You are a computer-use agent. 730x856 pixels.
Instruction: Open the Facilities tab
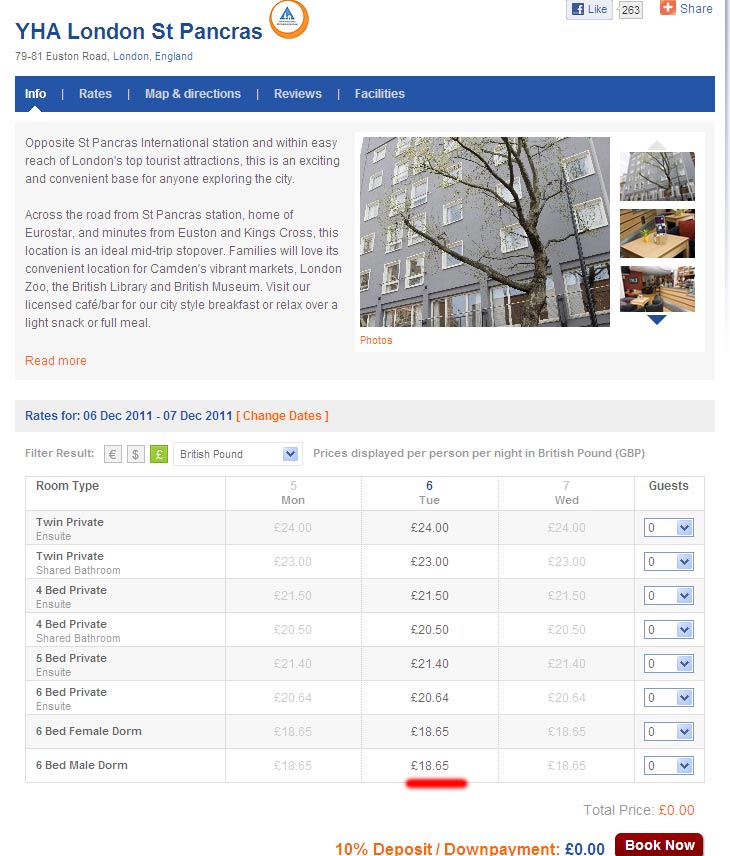(379, 94)
